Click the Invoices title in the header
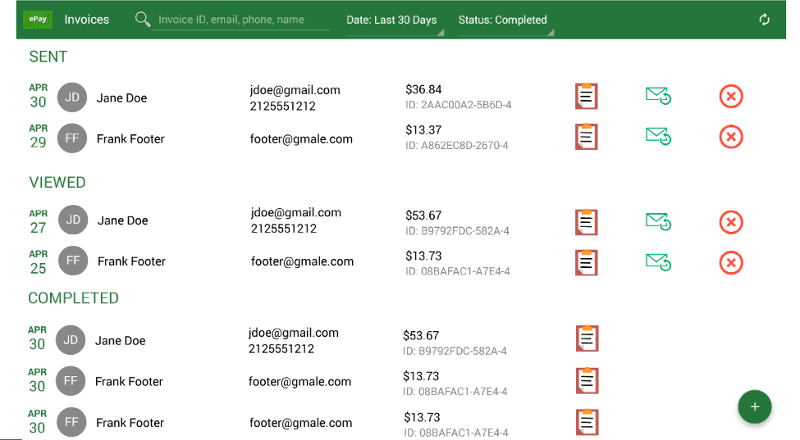Viewport: 800px width, 440px height. coord(87,19)
